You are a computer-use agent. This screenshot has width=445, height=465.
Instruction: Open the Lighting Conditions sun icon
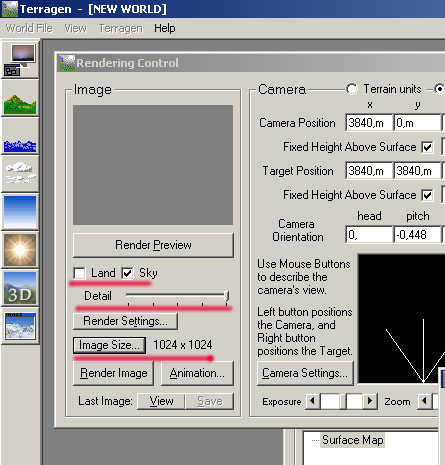point(20,250)
